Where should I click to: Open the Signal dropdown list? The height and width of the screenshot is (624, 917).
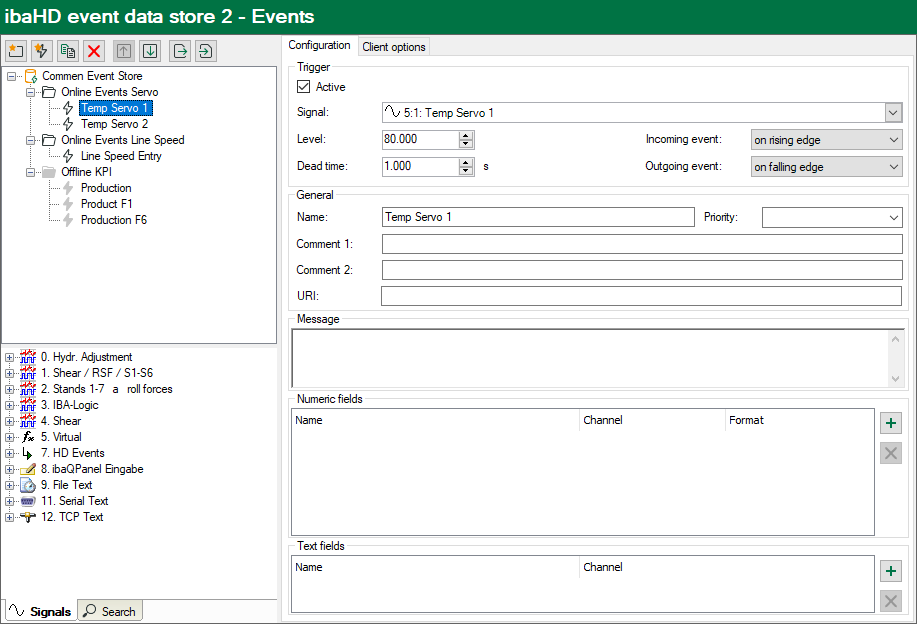(x=893, y=113)
